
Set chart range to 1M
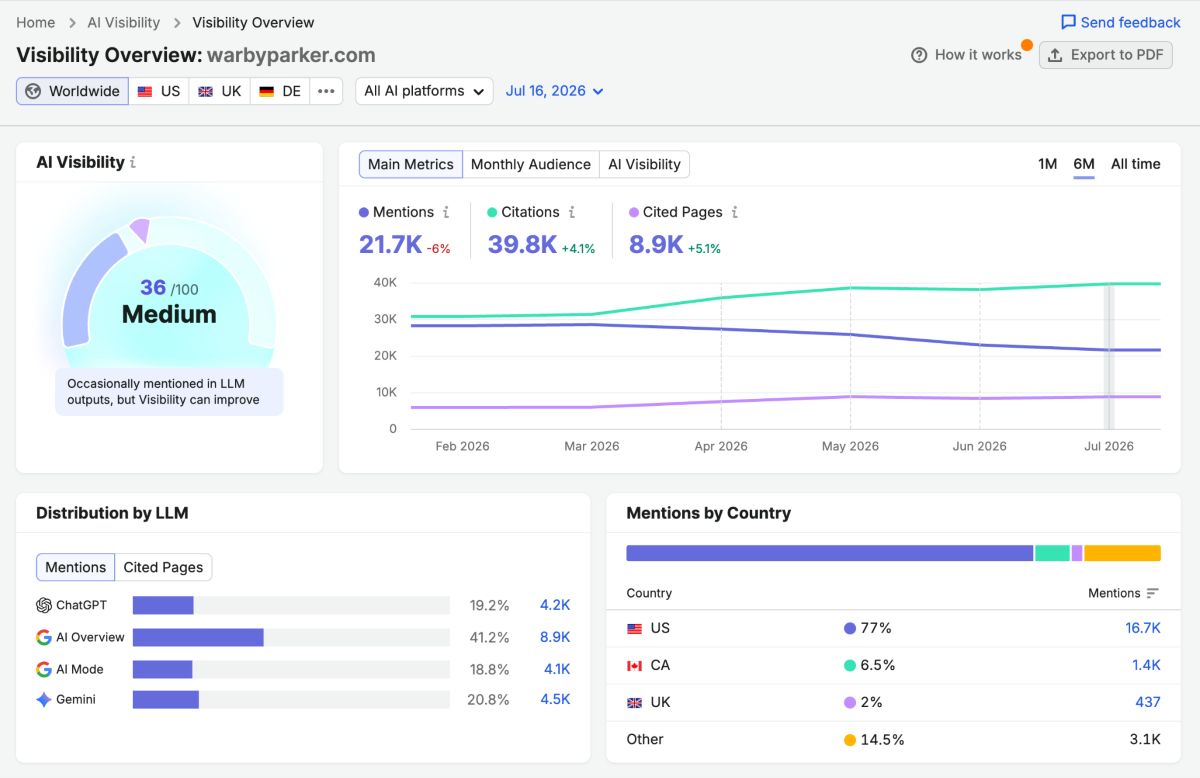[1047, 164]
